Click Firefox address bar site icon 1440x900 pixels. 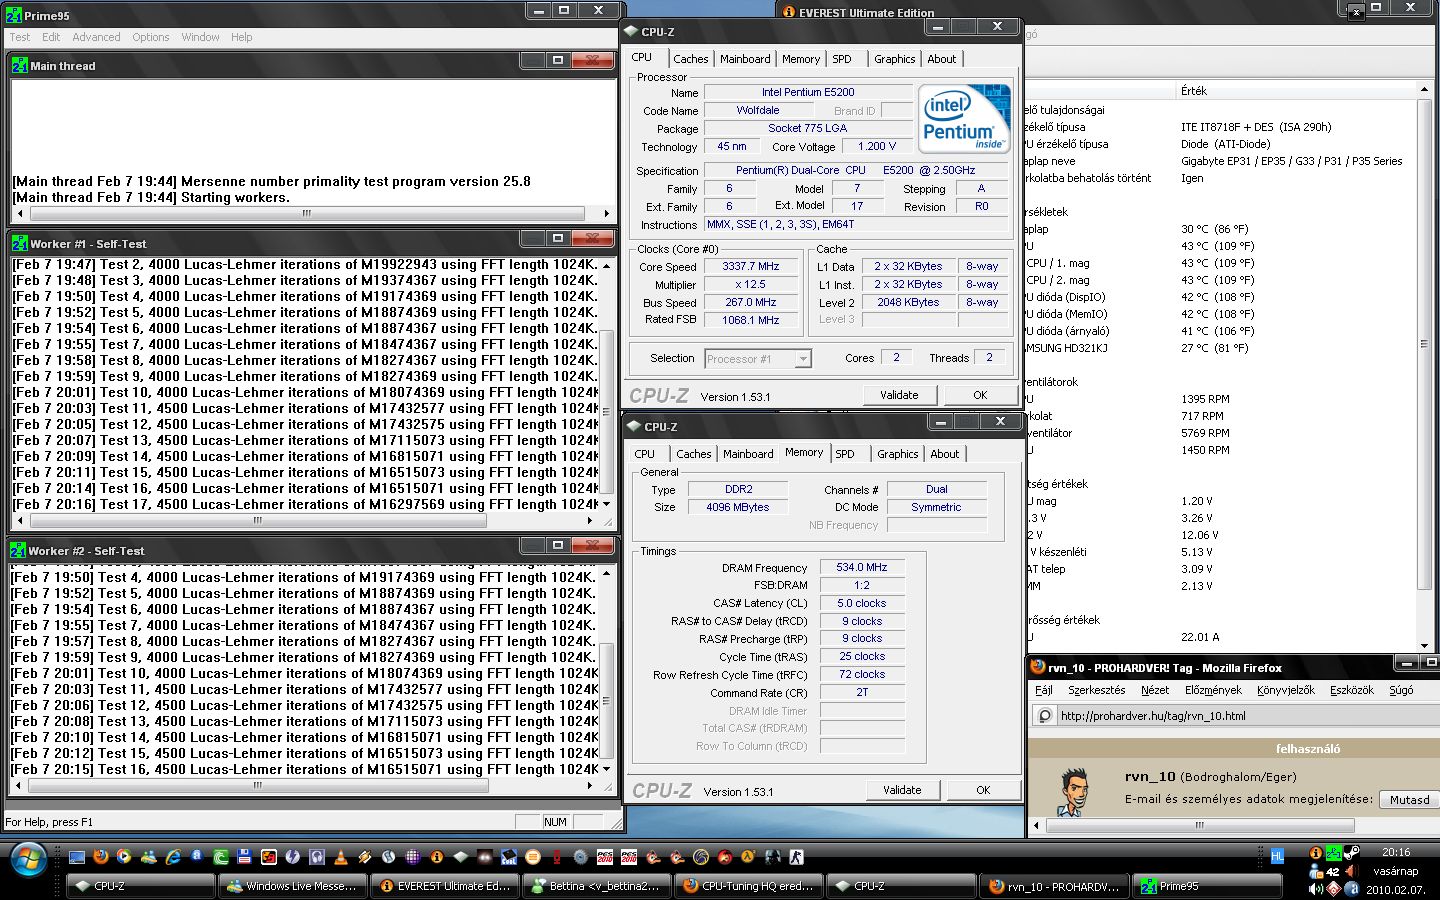(1045, 715)
